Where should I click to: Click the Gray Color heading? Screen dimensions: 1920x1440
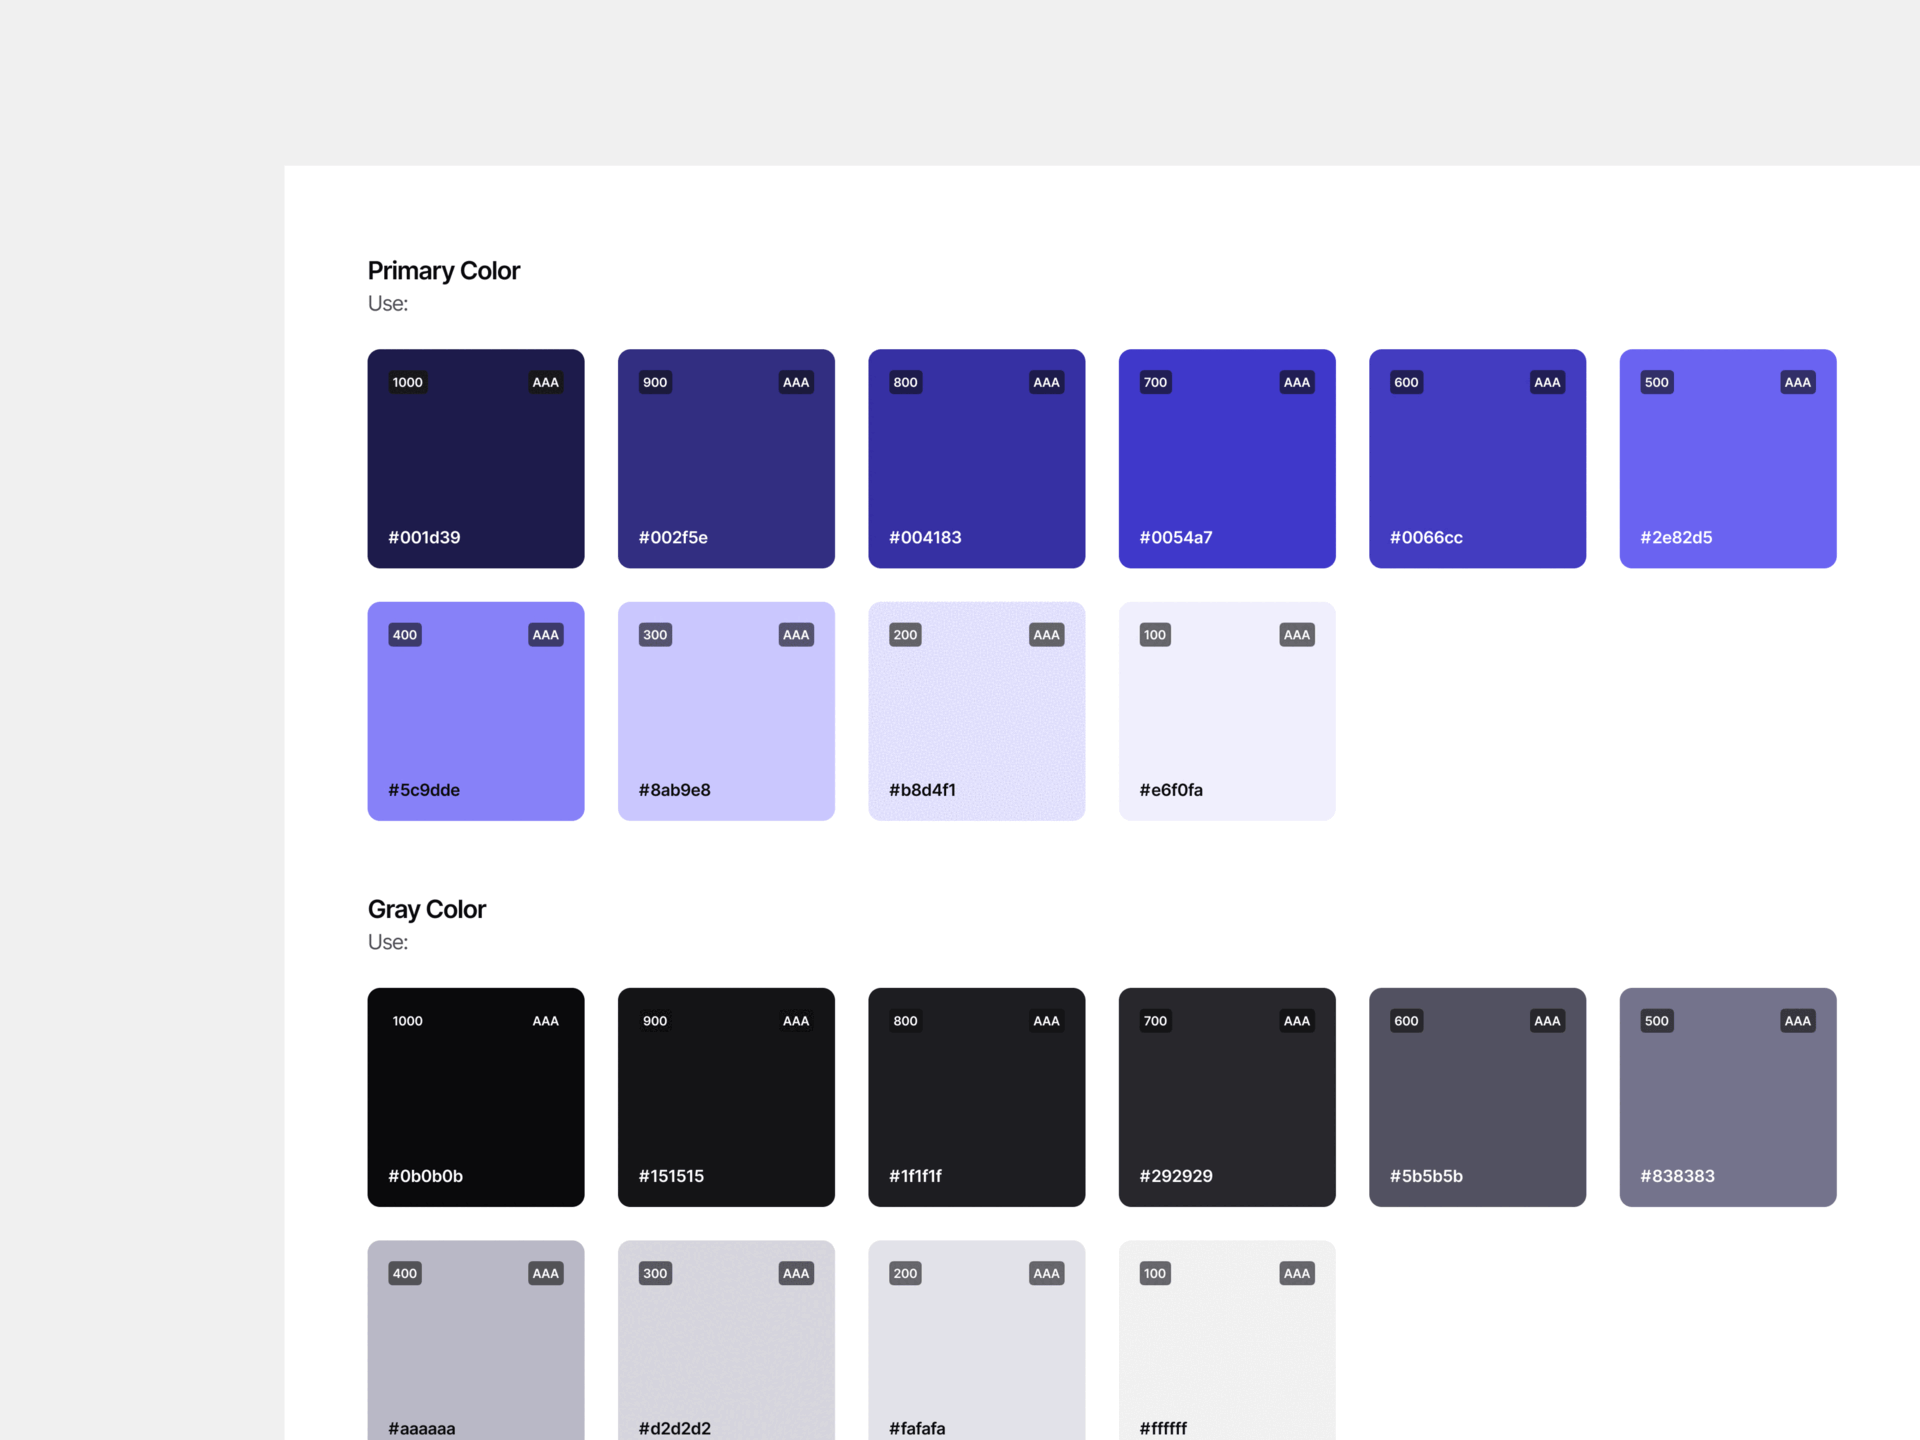(x=426, y=909)
